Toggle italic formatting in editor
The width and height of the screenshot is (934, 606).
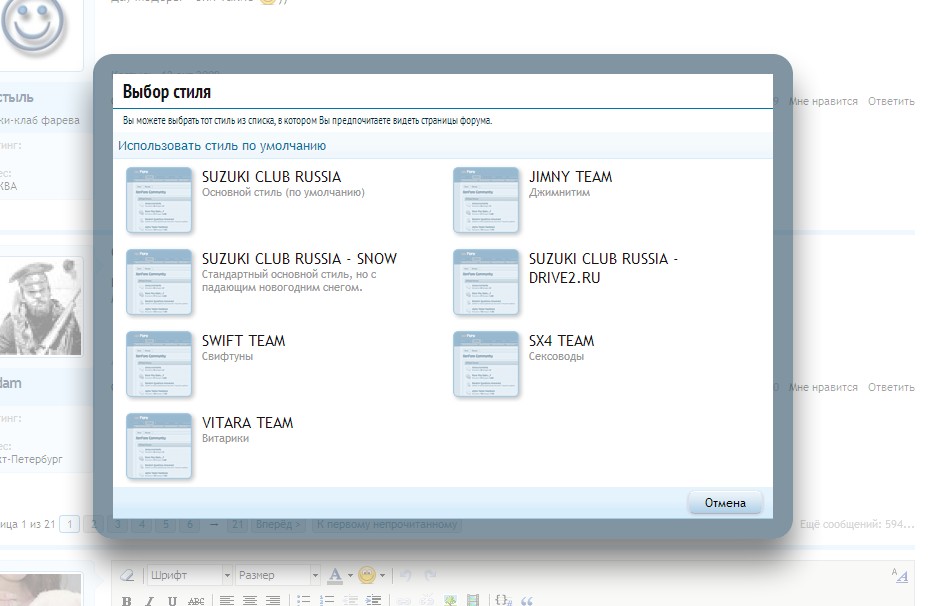(x=150, y=601)
